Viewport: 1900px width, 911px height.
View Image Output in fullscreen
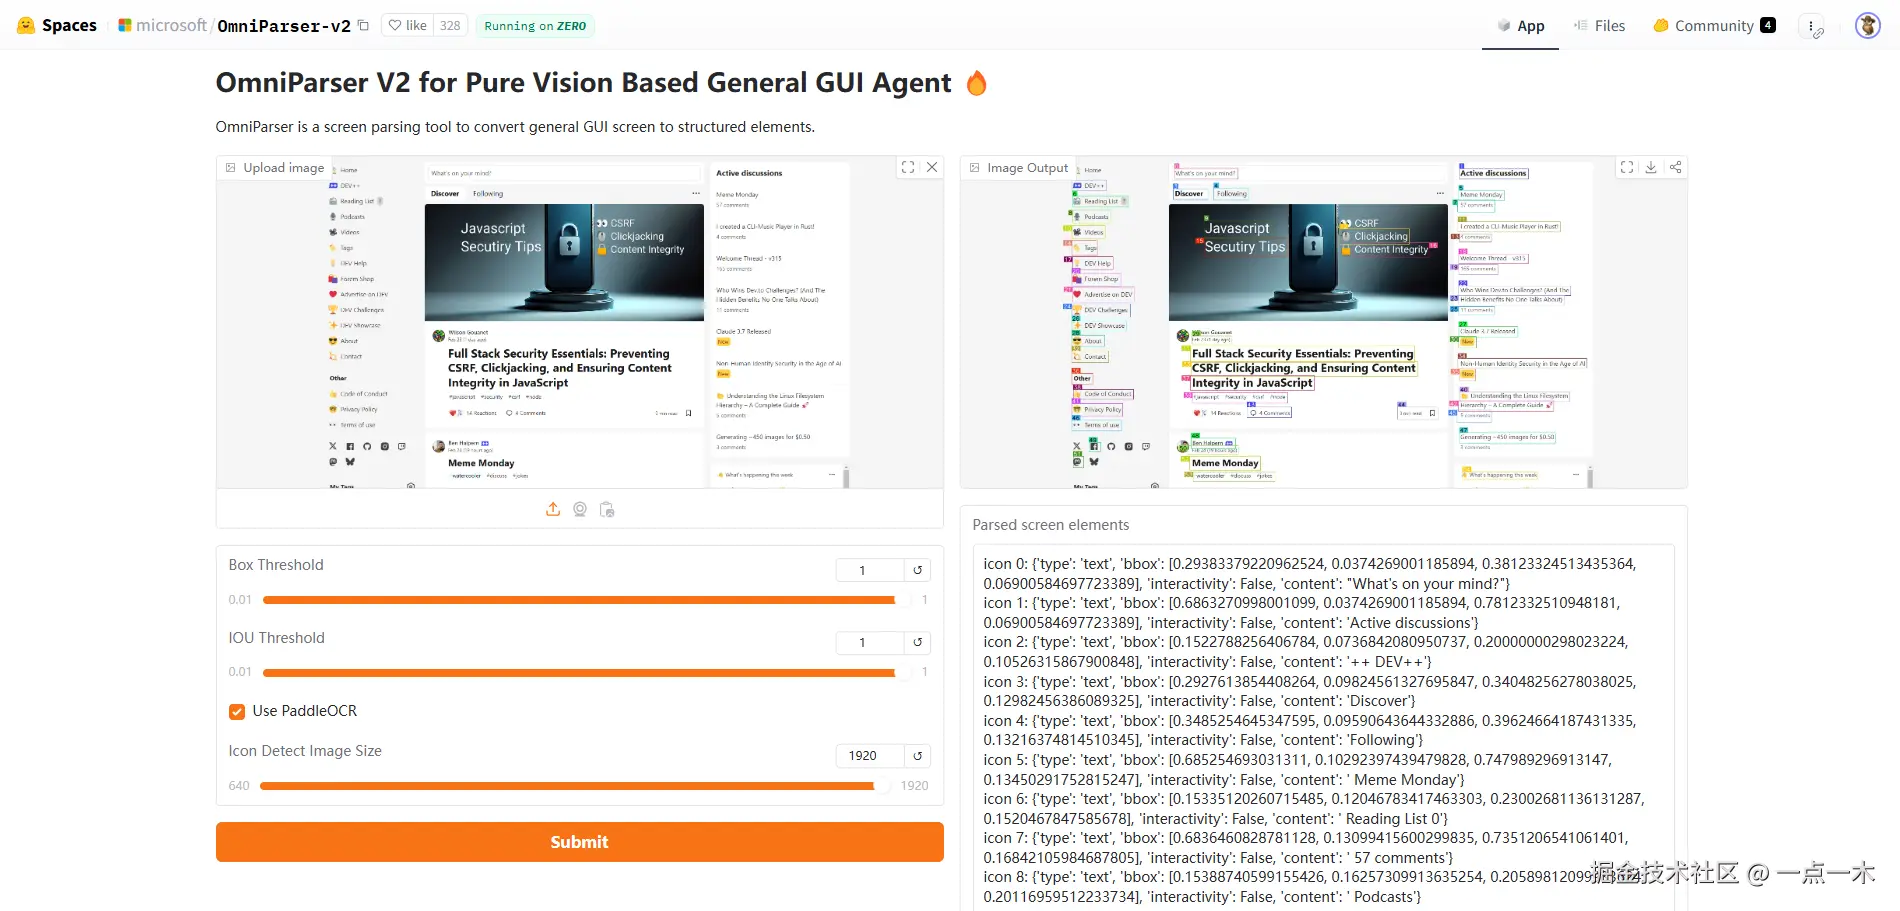pyautogui.click(x=1627, y=167)
